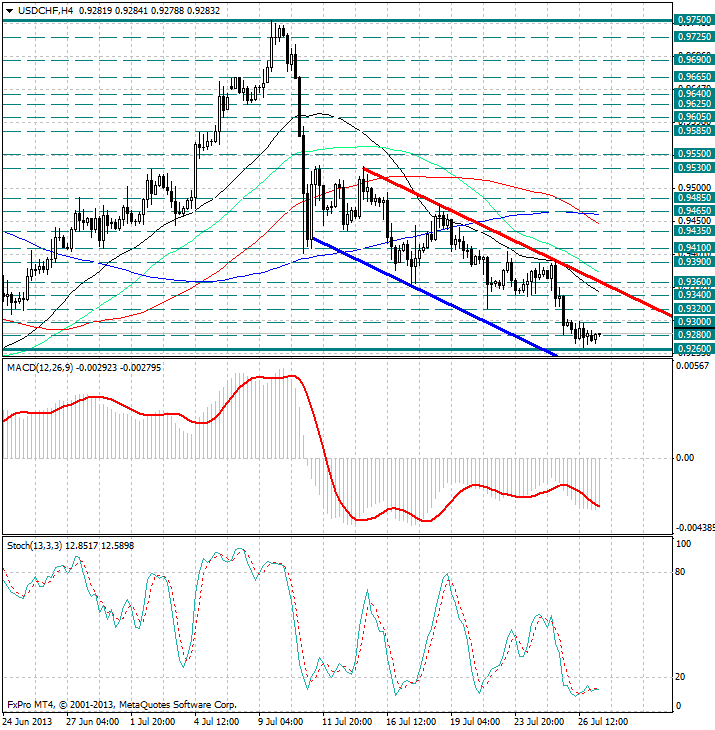Select the thick red descending trendline
The image size is (715, 730).
[517, 242]
